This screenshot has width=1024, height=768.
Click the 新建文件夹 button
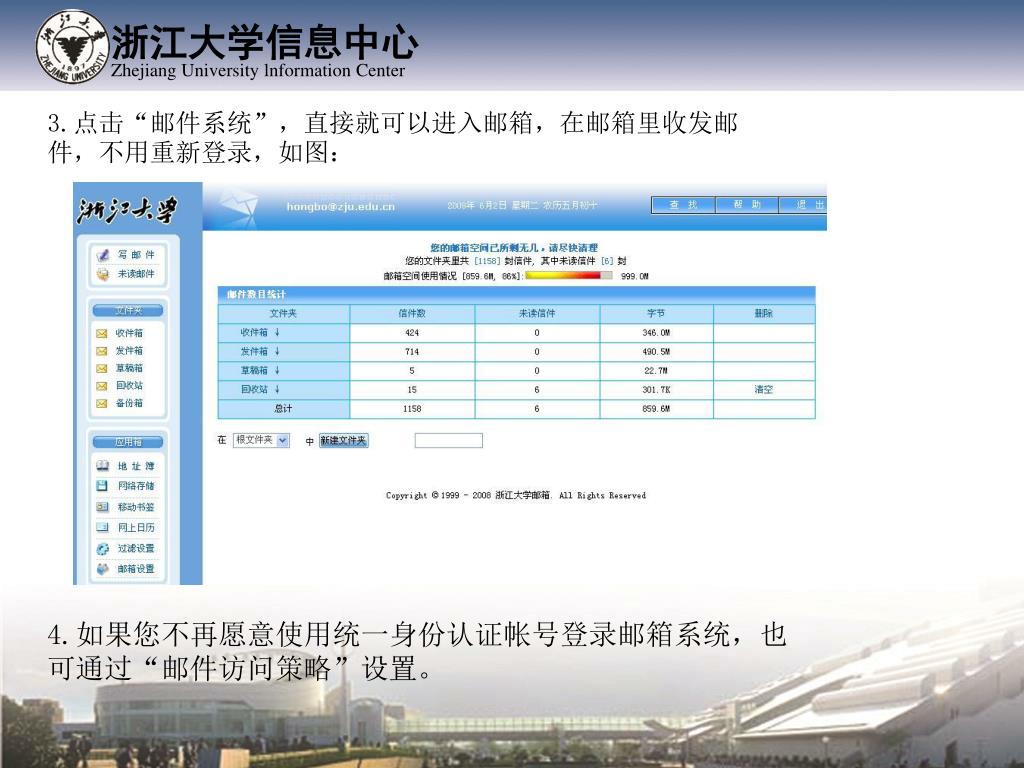coord(344,441)
